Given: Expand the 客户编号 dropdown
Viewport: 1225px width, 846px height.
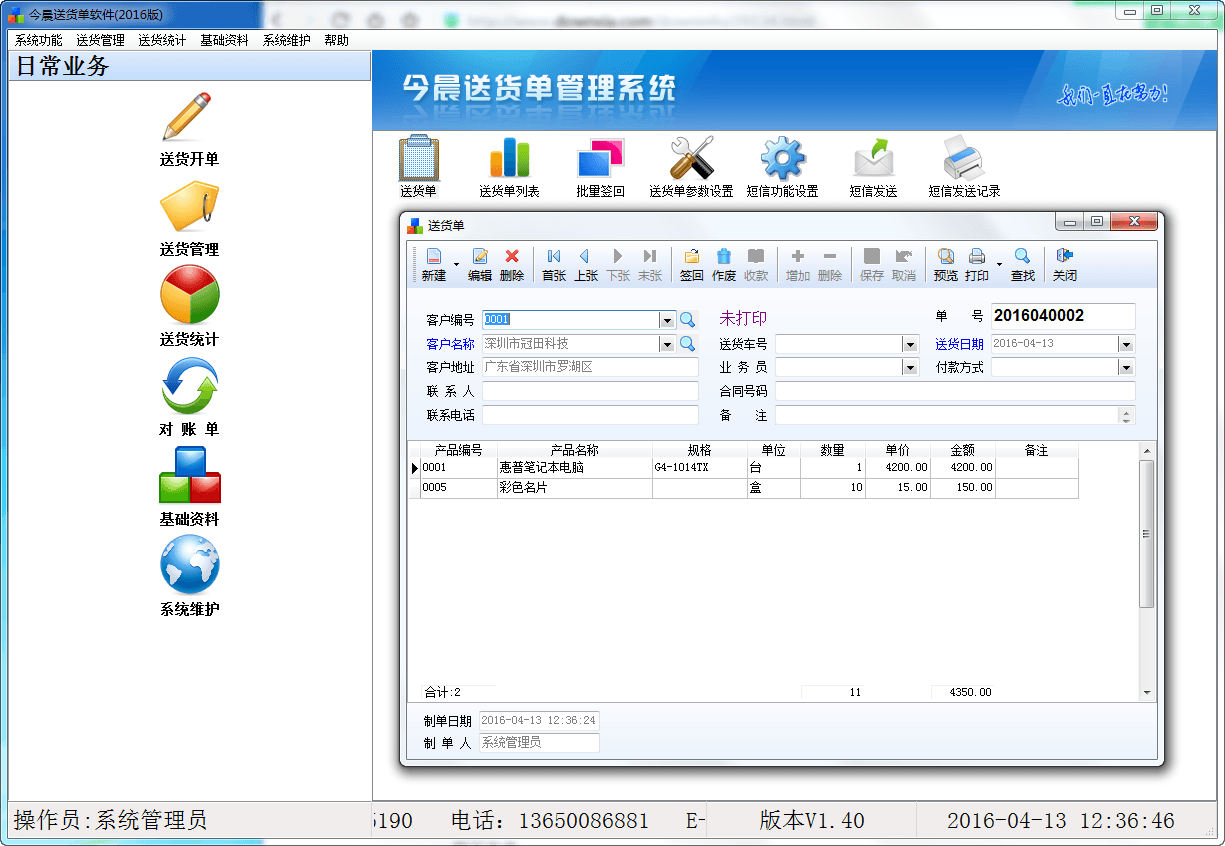Looking at the screenshot, I should click(666, 320).
